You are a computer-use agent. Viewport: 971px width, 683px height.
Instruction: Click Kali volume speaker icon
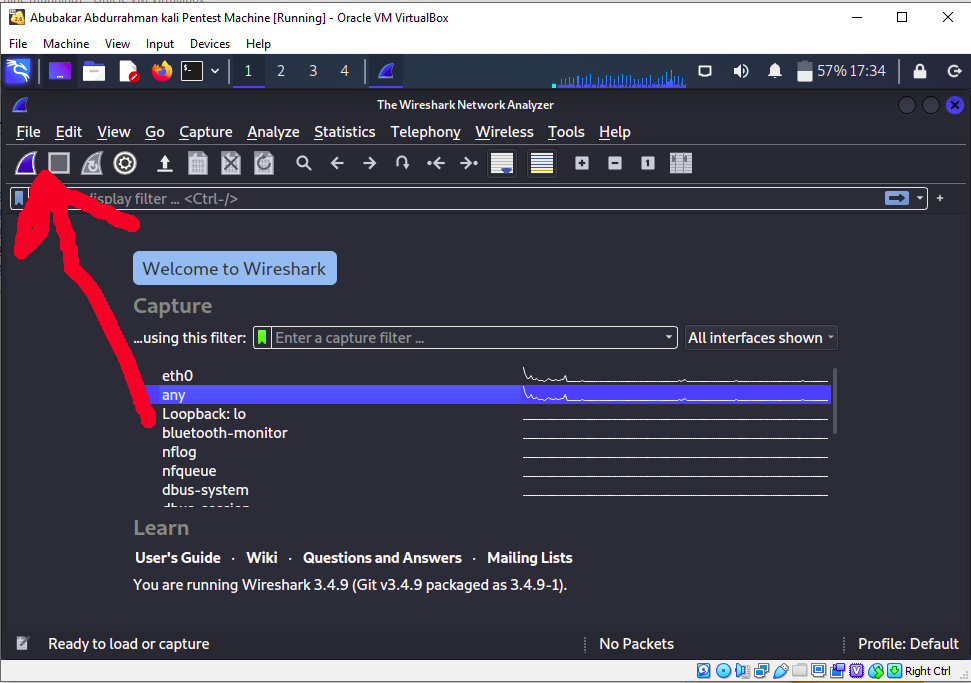coord(741,71)
